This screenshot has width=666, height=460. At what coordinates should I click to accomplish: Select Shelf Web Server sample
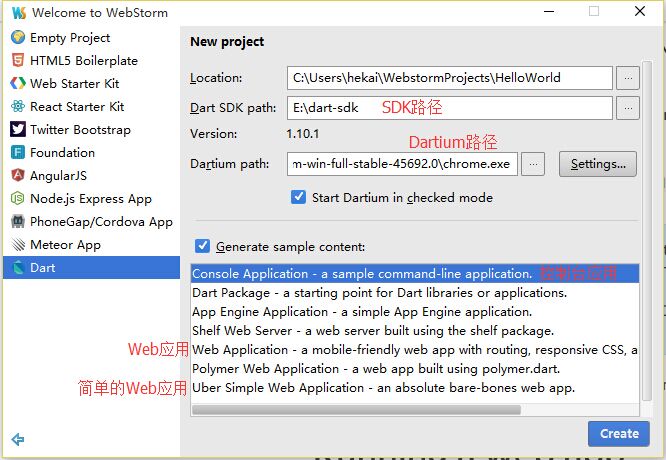pos(415,330)
